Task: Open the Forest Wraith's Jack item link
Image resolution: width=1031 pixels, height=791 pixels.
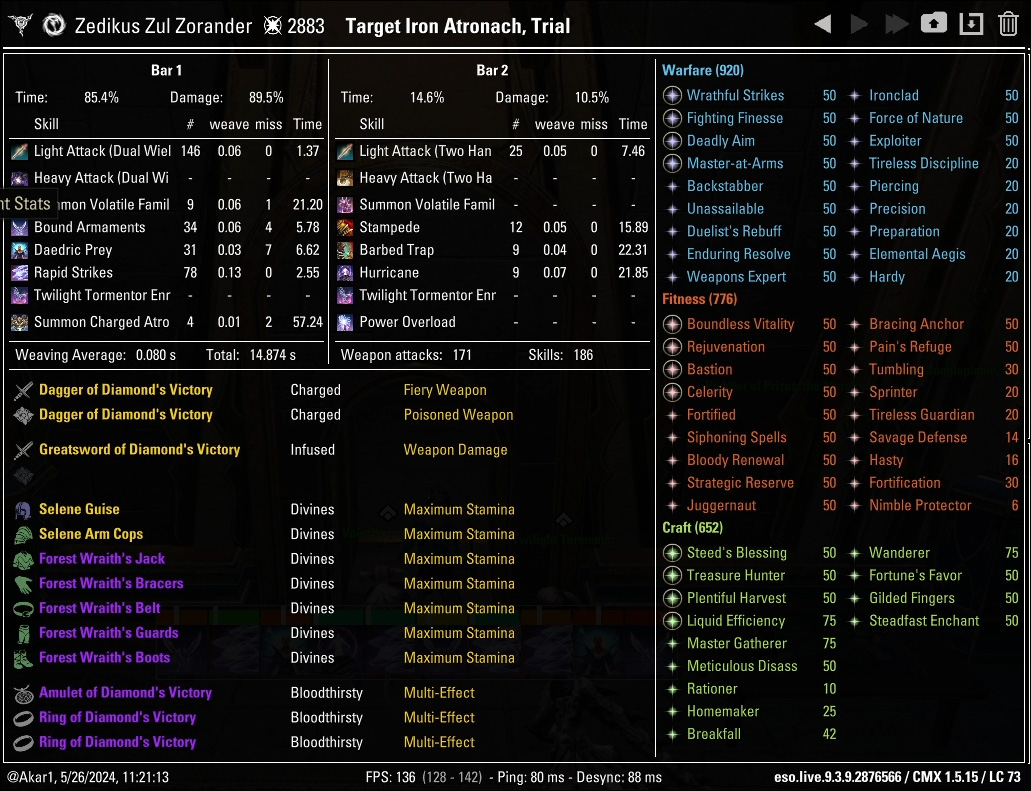Action: click(102, 559)
